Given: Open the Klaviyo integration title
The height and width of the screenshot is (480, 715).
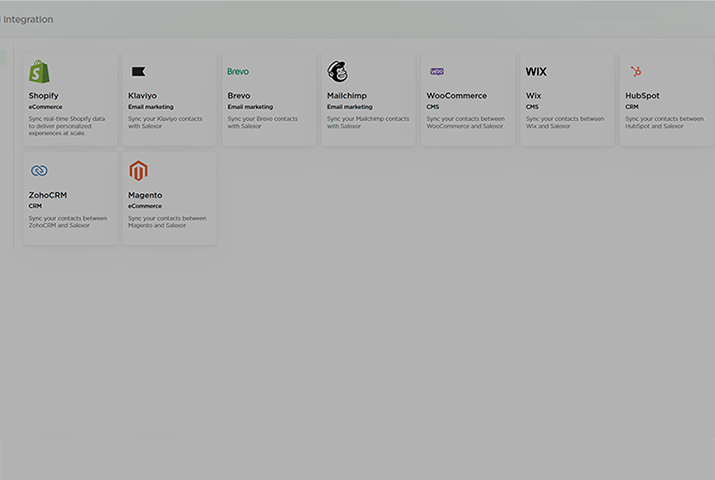Looking at the screenshot, I should [142, 96].
